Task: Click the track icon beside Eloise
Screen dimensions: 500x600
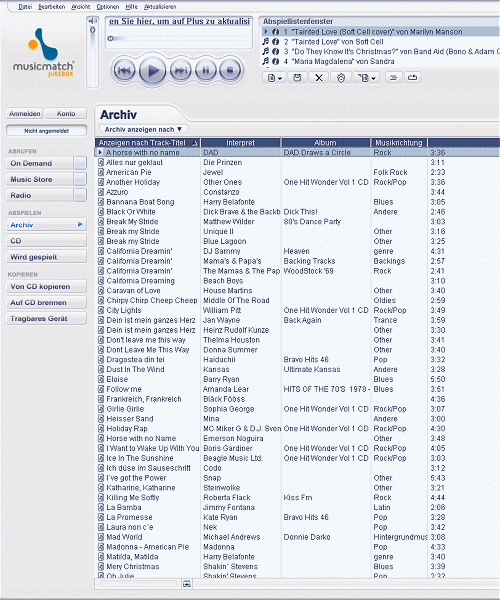Action: point(101,379)
